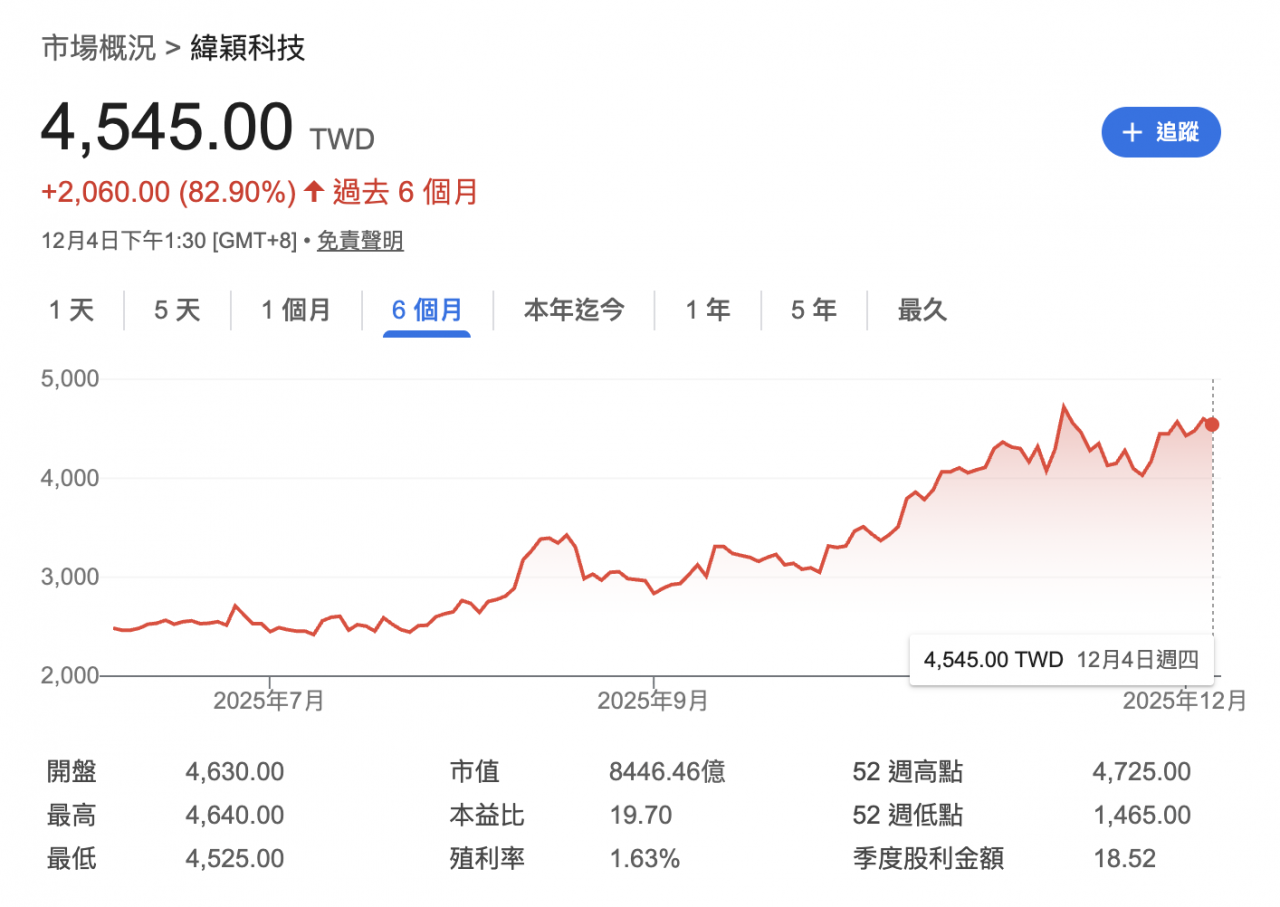1280x907 pixels.
Task: Click the breadcrumb chevron after 市場概況
Action: pos(173,48)
